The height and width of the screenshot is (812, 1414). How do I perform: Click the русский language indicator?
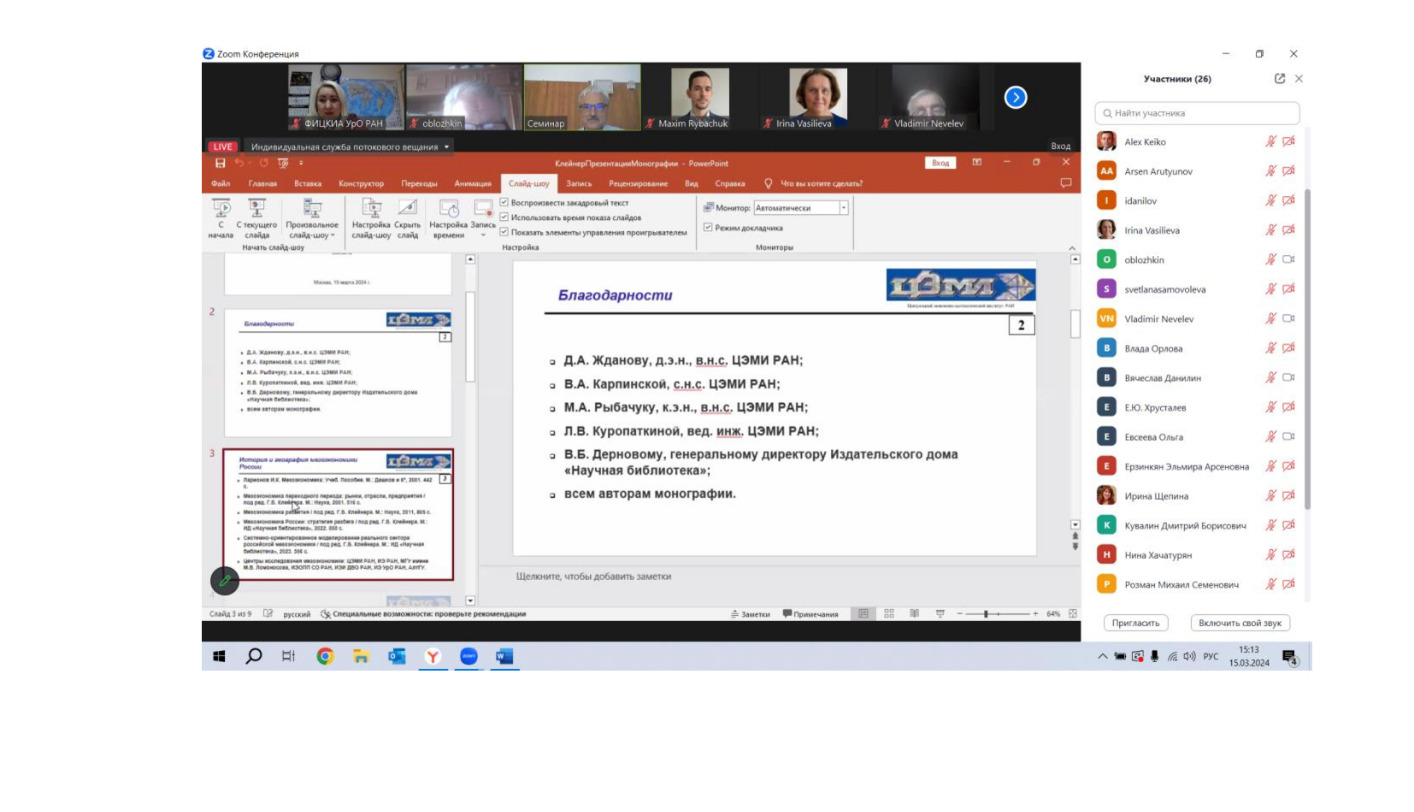pos(297,614)
